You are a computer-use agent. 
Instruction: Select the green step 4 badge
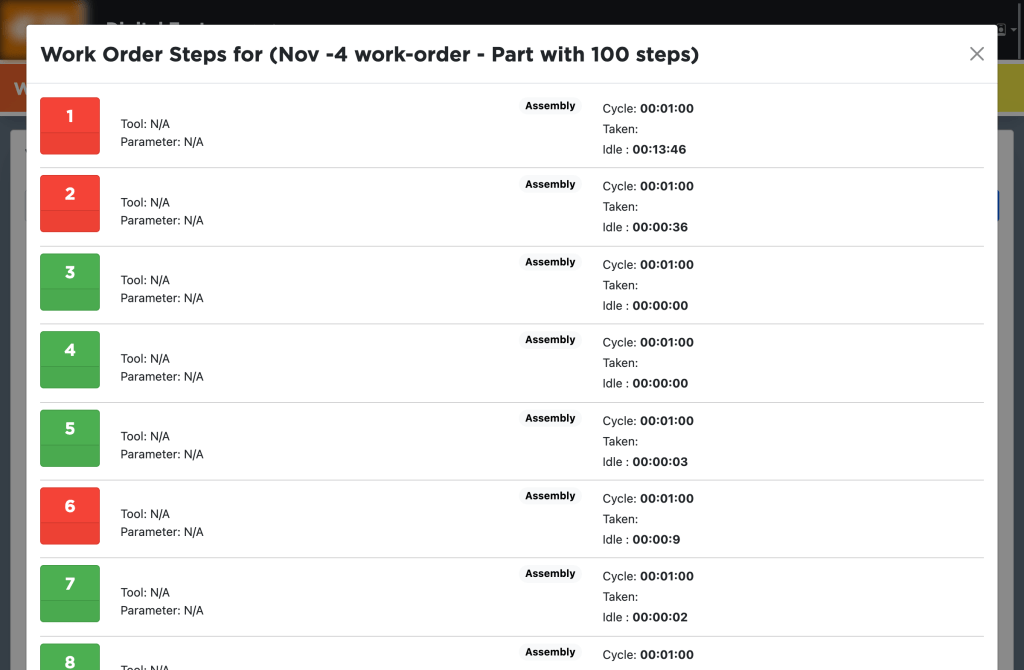69,359
